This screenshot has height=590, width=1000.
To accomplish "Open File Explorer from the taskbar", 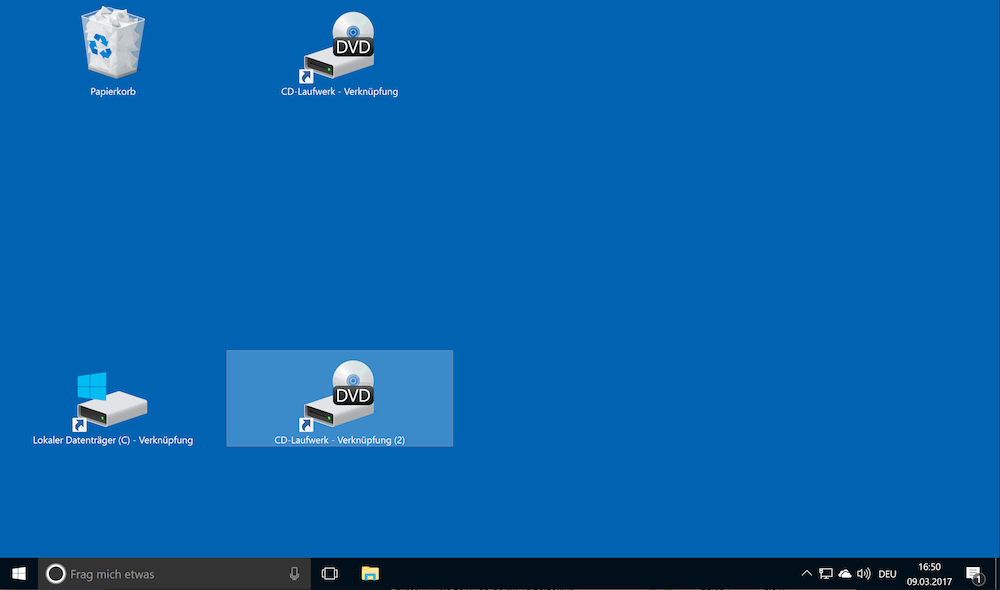I will pyautogui.click(x=370, y=573).
